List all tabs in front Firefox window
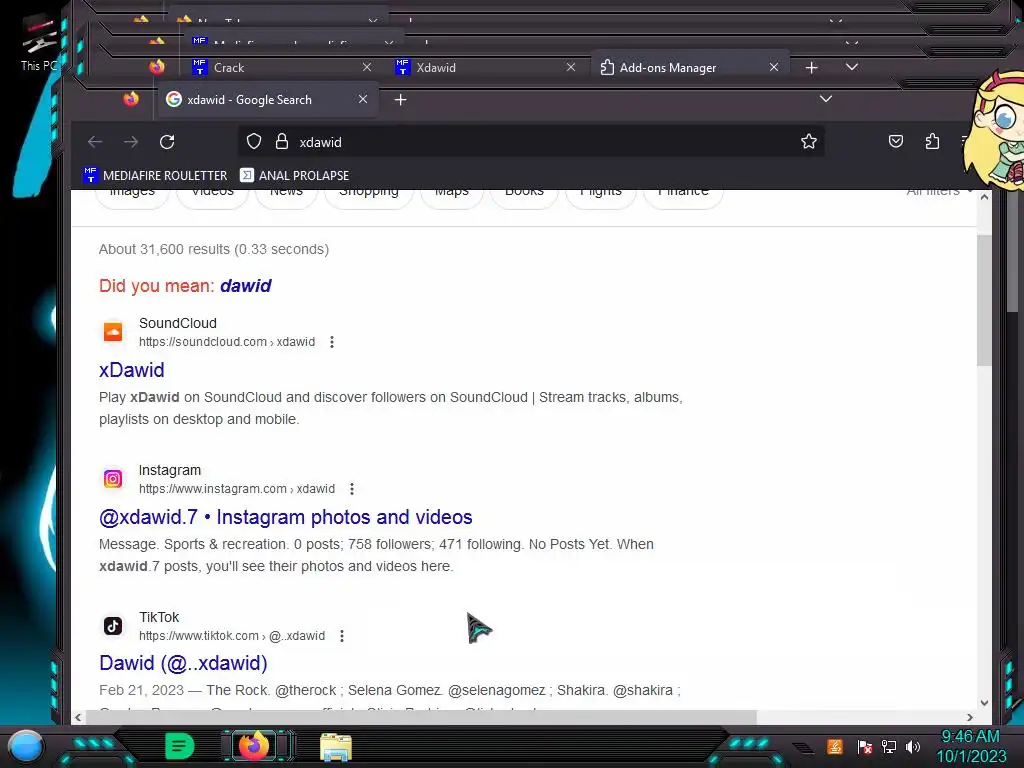The height and width of the screenshot is (768, 1024). 825,99
